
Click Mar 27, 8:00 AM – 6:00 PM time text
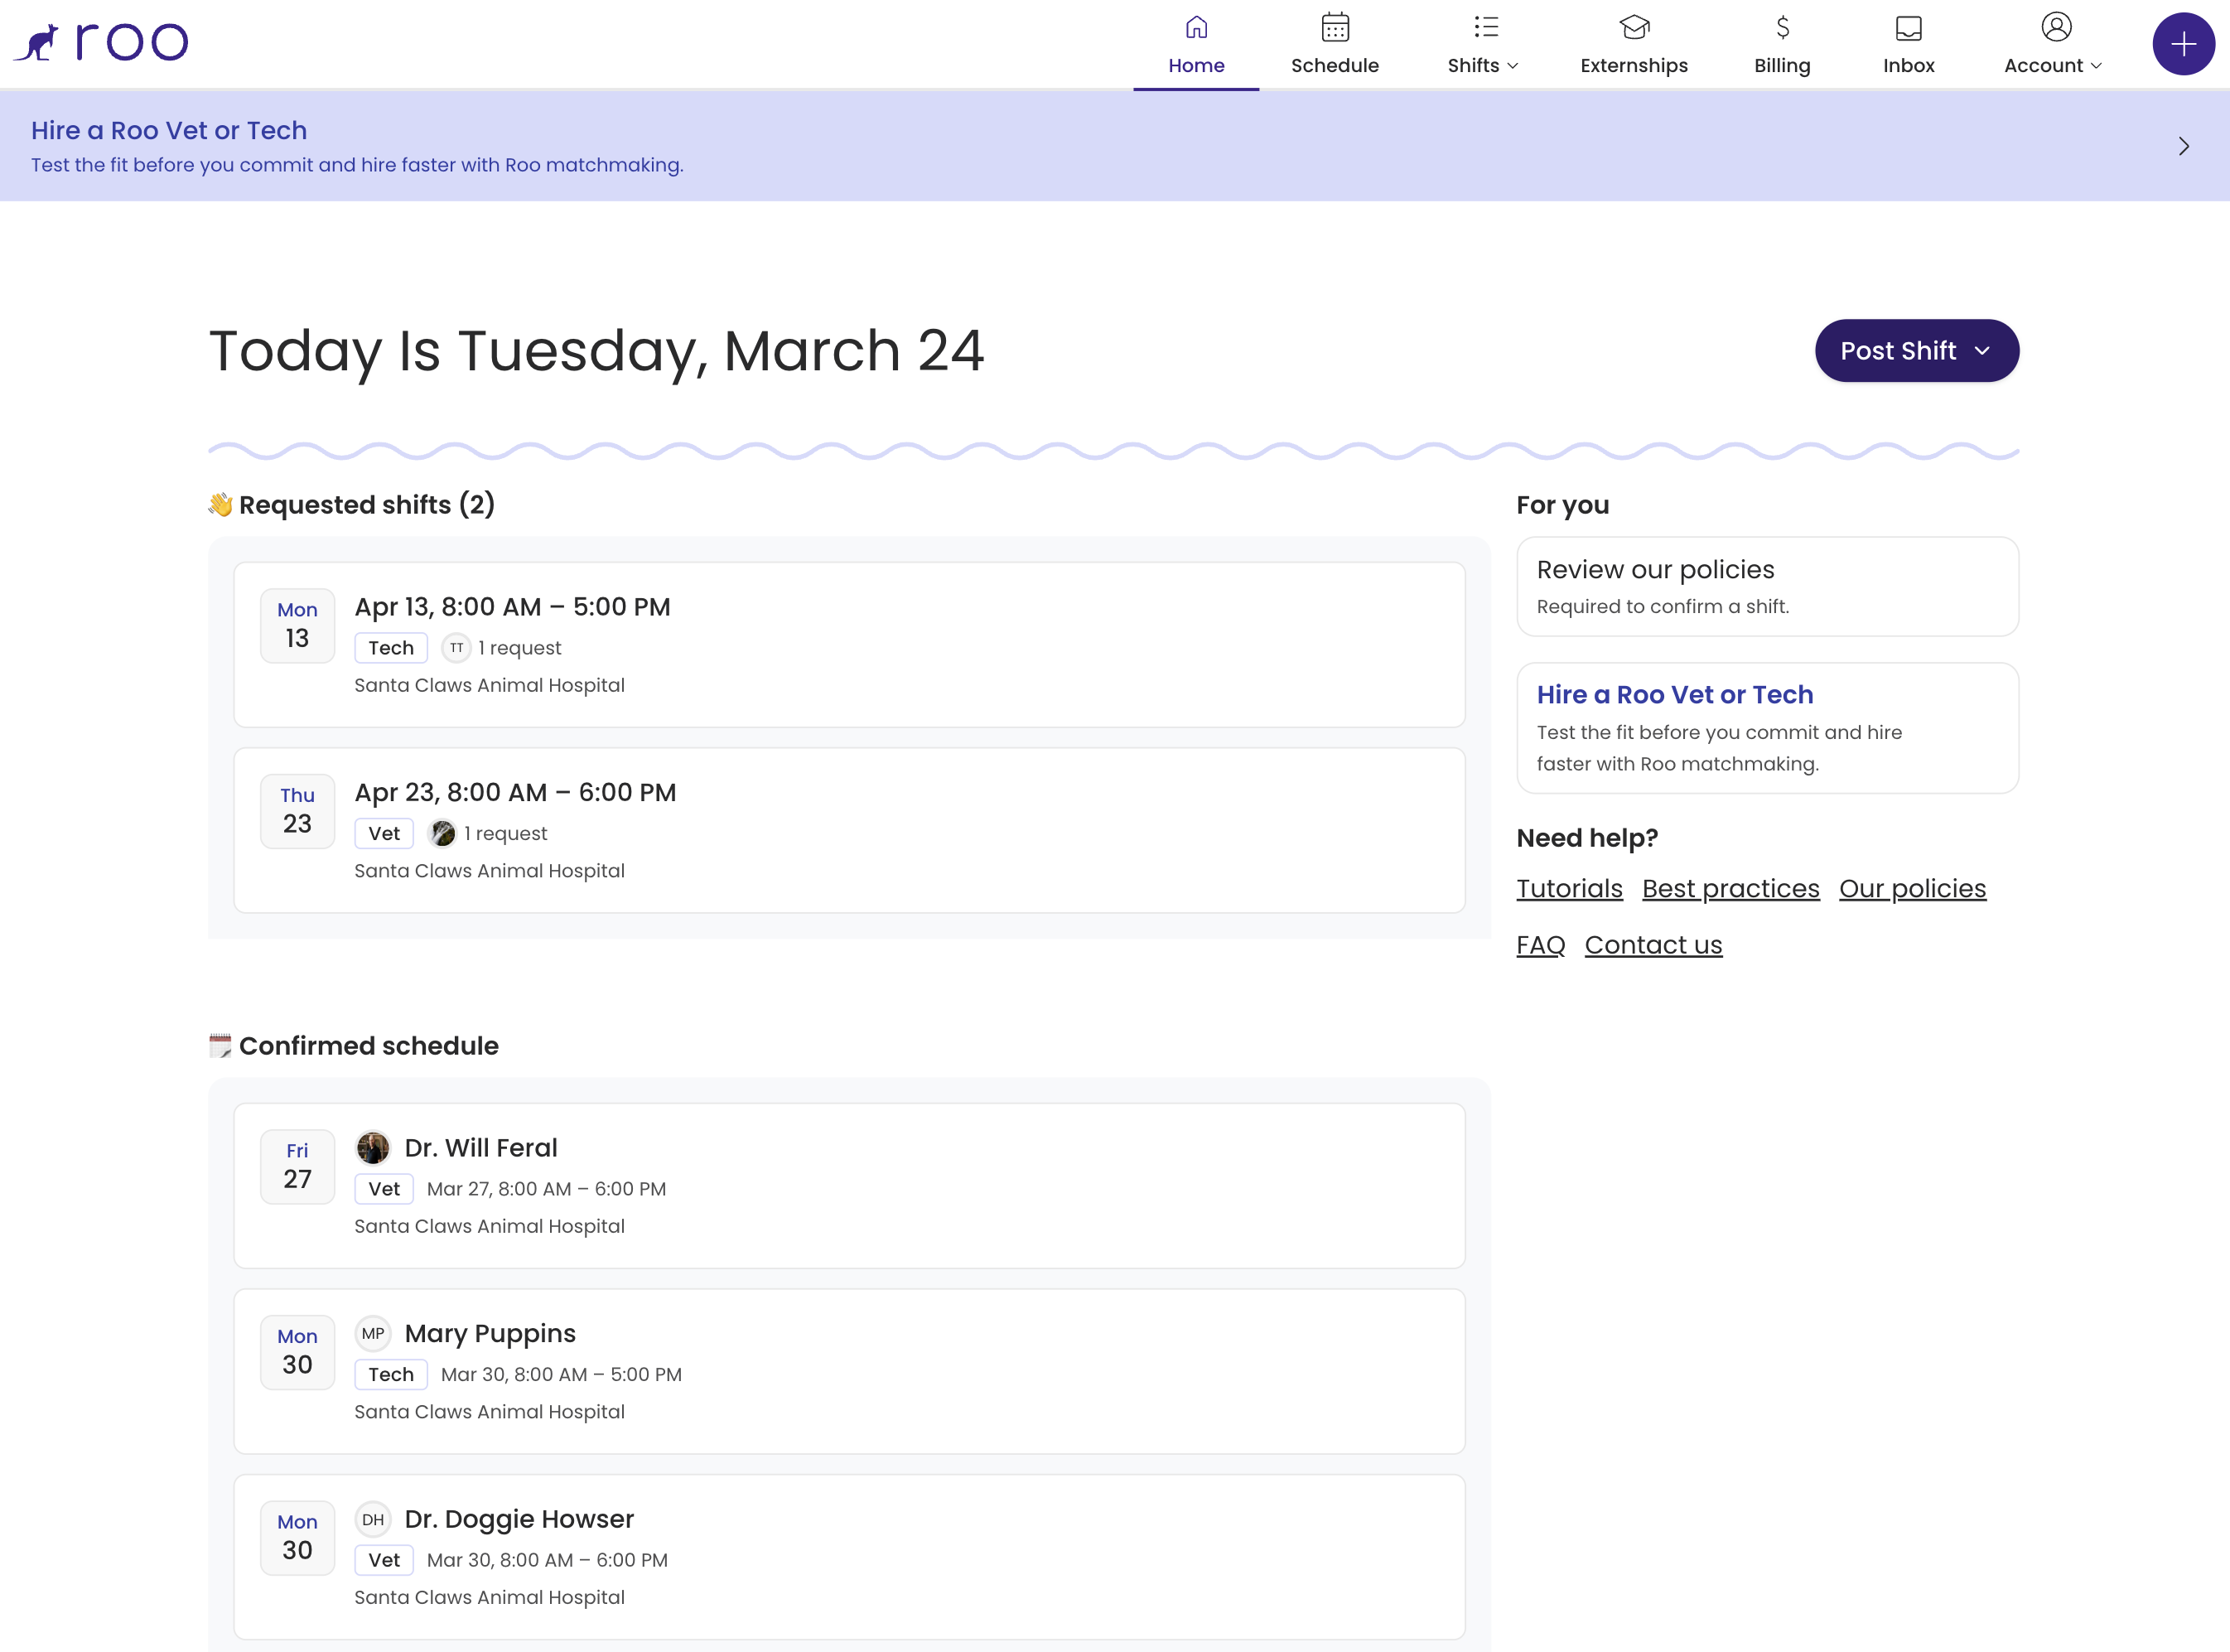[546, 1189]
